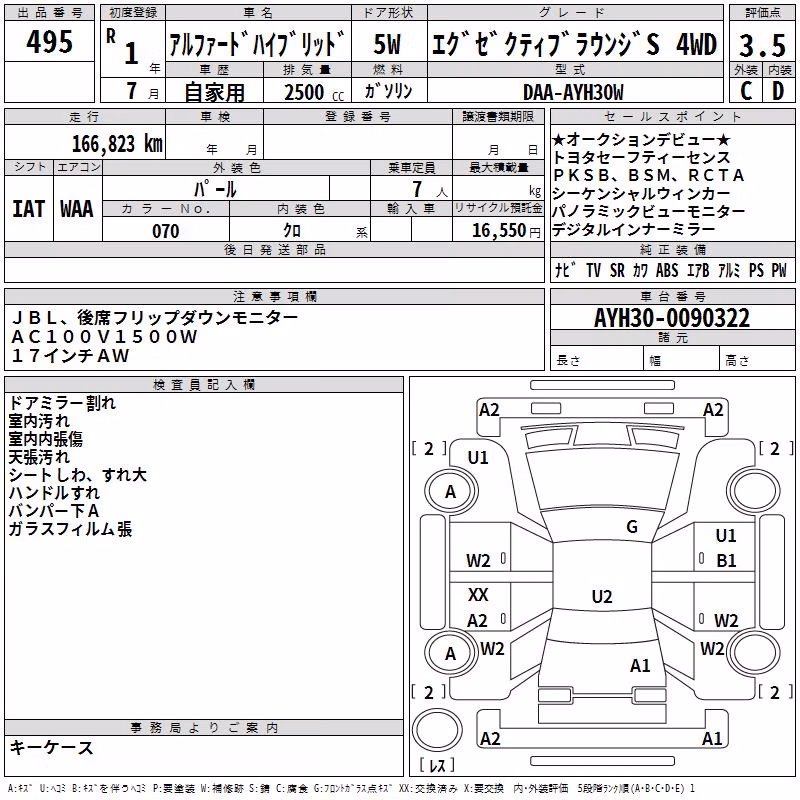Select the door shape value 5W
Screen dimensions: 800x800
coord(387,44)
